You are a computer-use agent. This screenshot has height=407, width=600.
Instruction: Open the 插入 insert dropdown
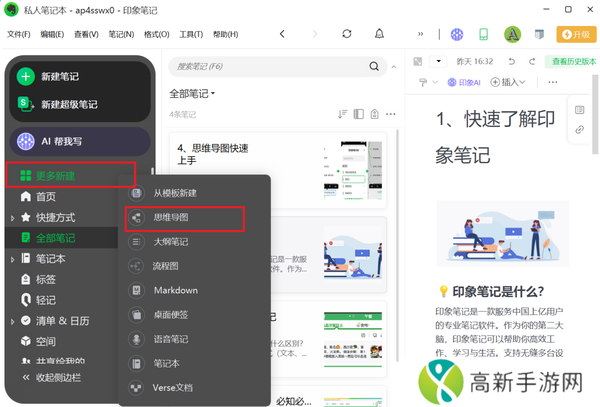508,82
